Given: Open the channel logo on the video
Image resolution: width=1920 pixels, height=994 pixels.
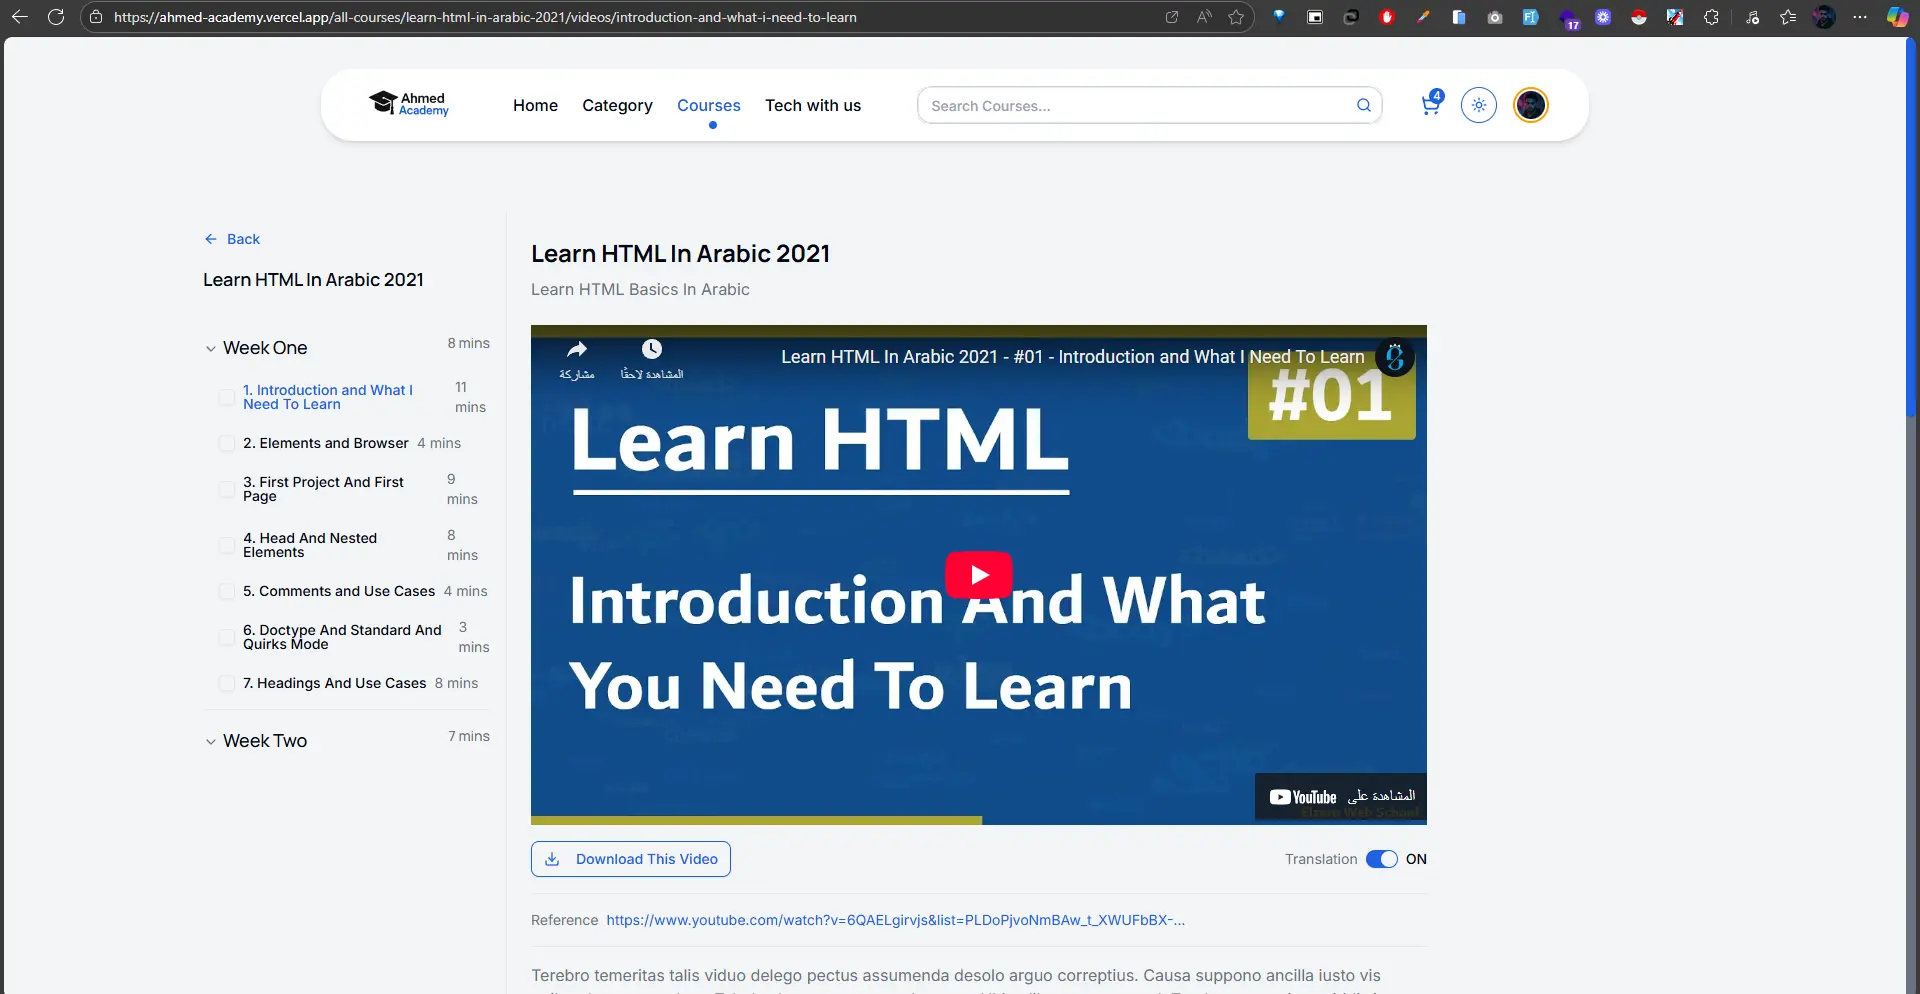Looking at the screenshot, I should (x=1395, y=357).
